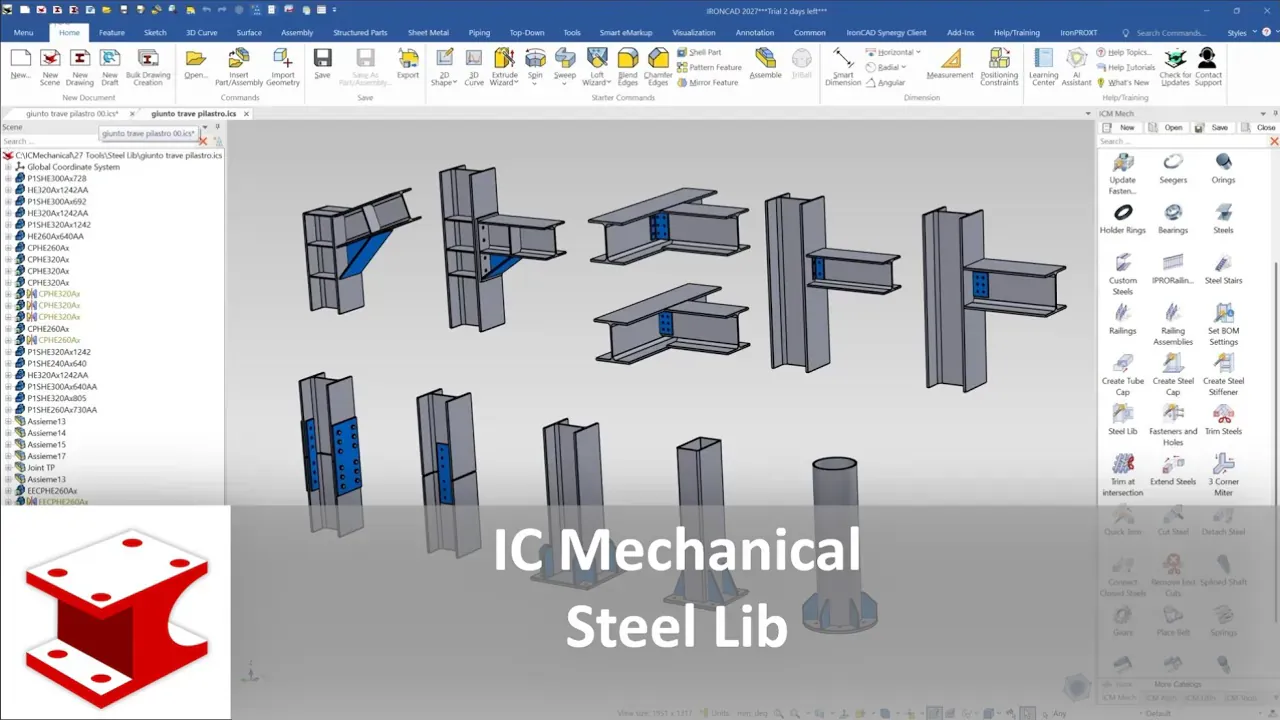Image resolution: width=1280 pixels, height=720 pixels.
Task: Click Open in ICM Mech panel
Action: tap(1167, 128)
